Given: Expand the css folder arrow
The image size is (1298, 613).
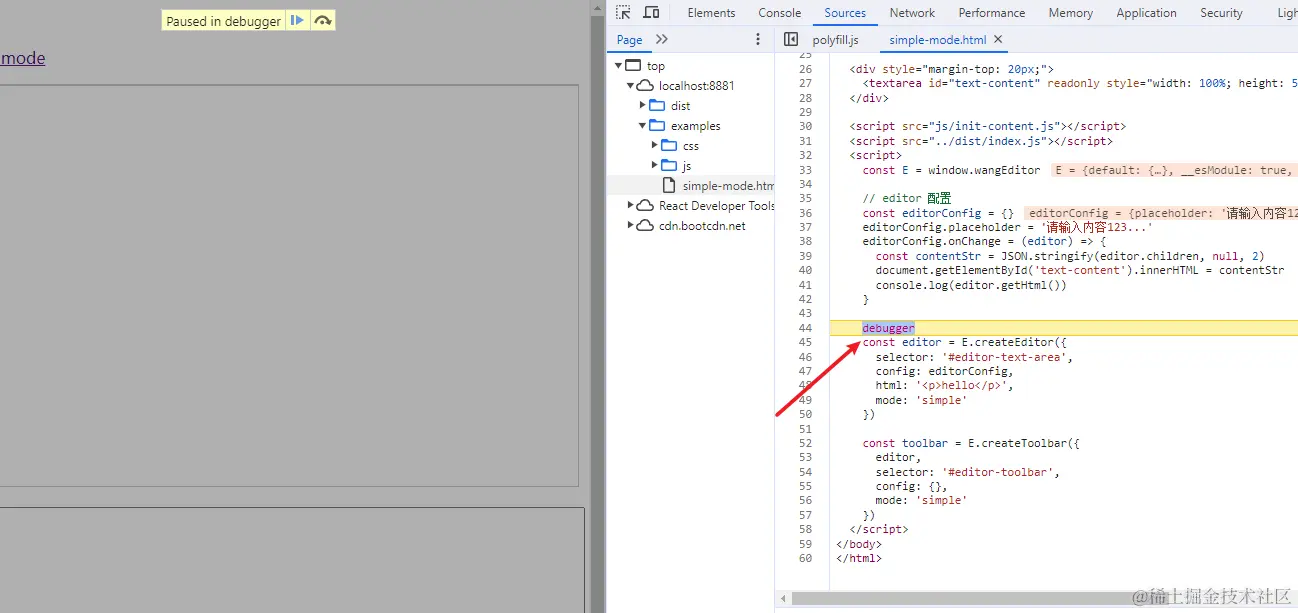Looking at the screenshot, I should coord(655,145).
